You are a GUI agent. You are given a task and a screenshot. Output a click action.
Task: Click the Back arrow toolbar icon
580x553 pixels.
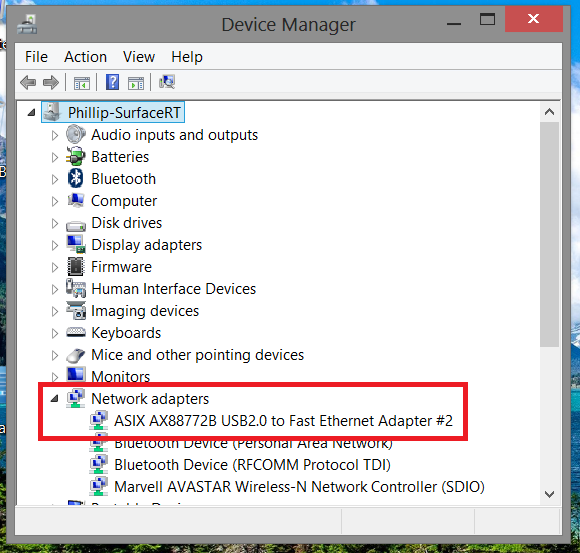(x=28, y=82)
